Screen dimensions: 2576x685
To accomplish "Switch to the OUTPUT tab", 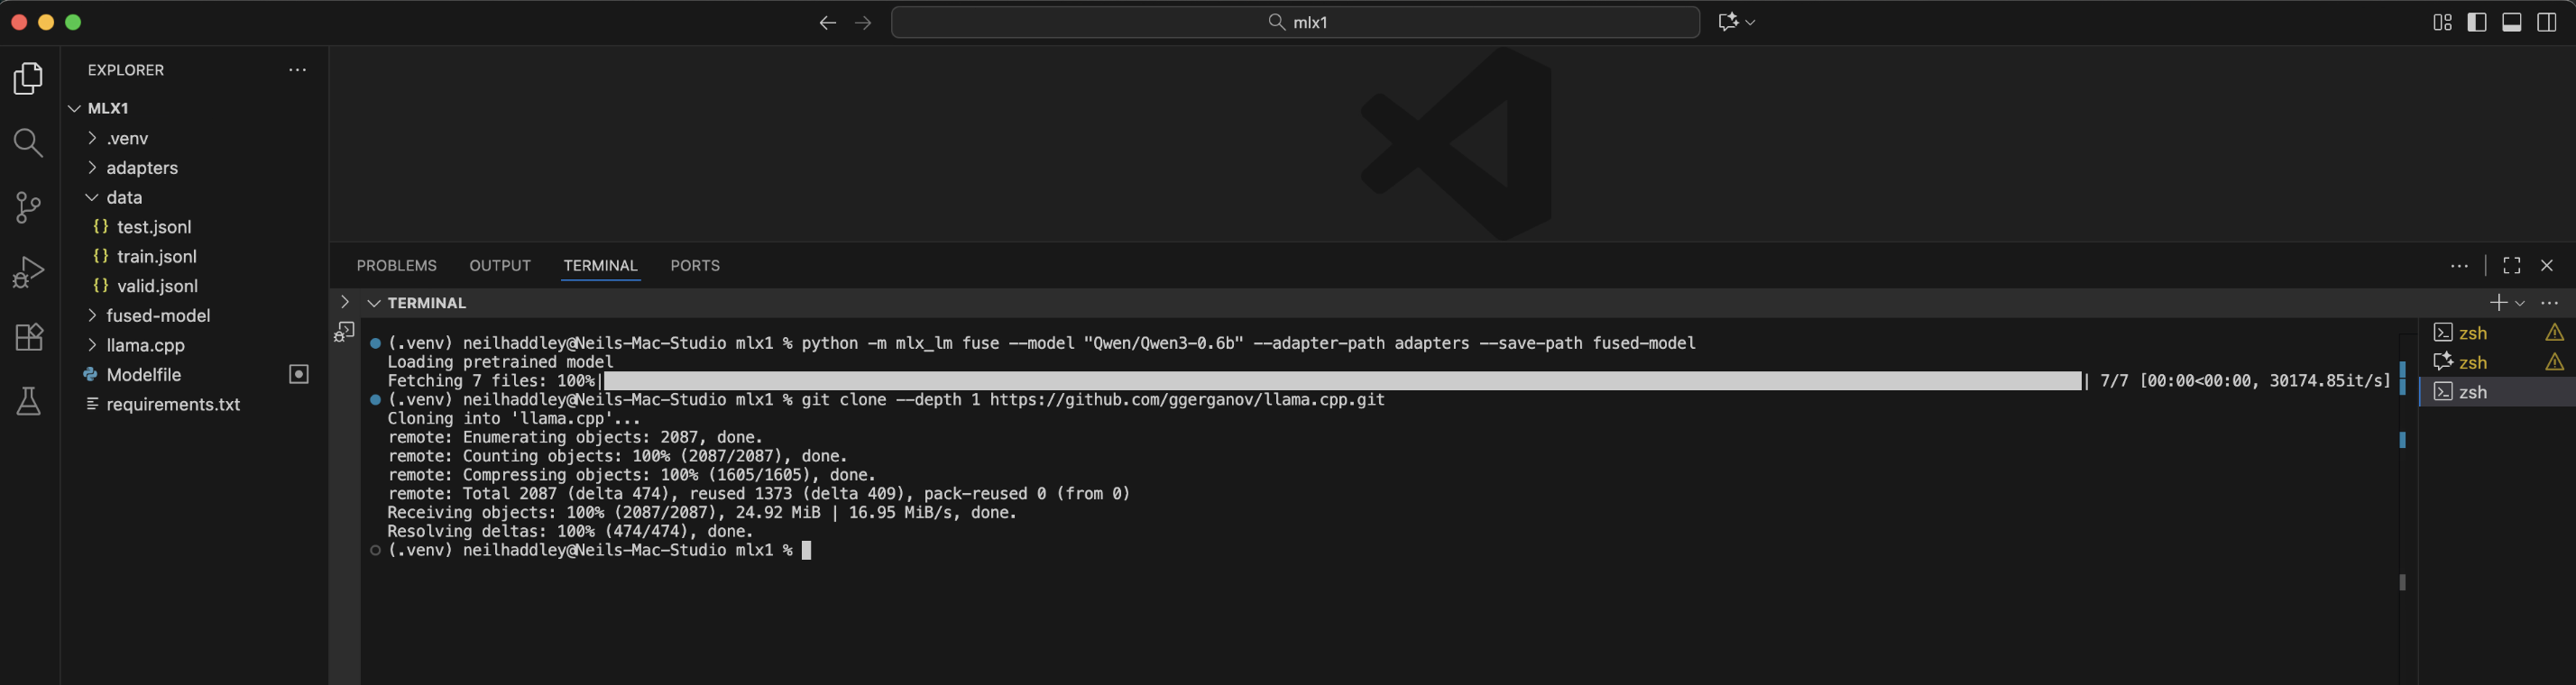I will pos(500,265).
